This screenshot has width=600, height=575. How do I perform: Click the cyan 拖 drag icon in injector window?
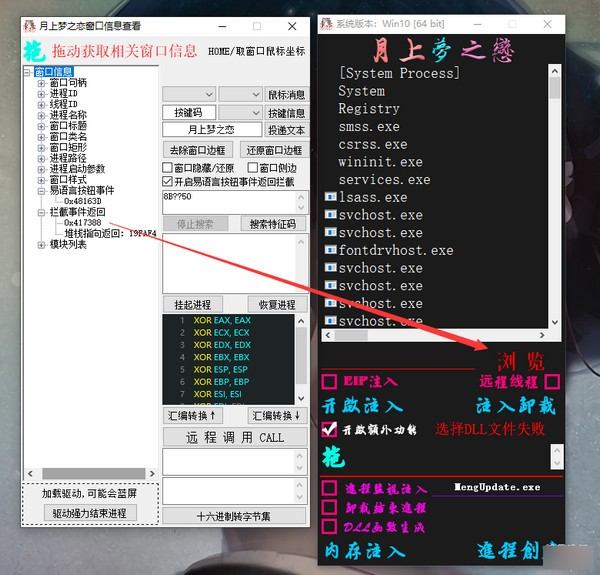(x=333, y=457)
